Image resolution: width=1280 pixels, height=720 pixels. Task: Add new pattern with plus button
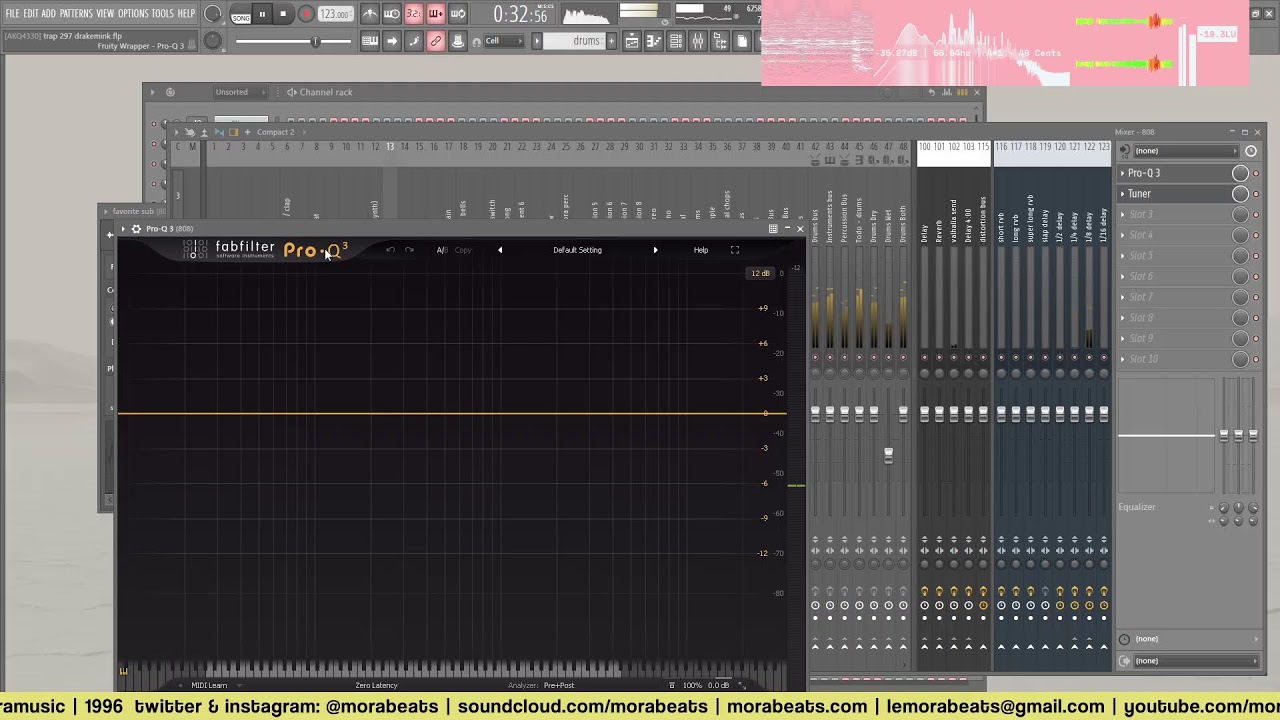(x=611, y=41)
